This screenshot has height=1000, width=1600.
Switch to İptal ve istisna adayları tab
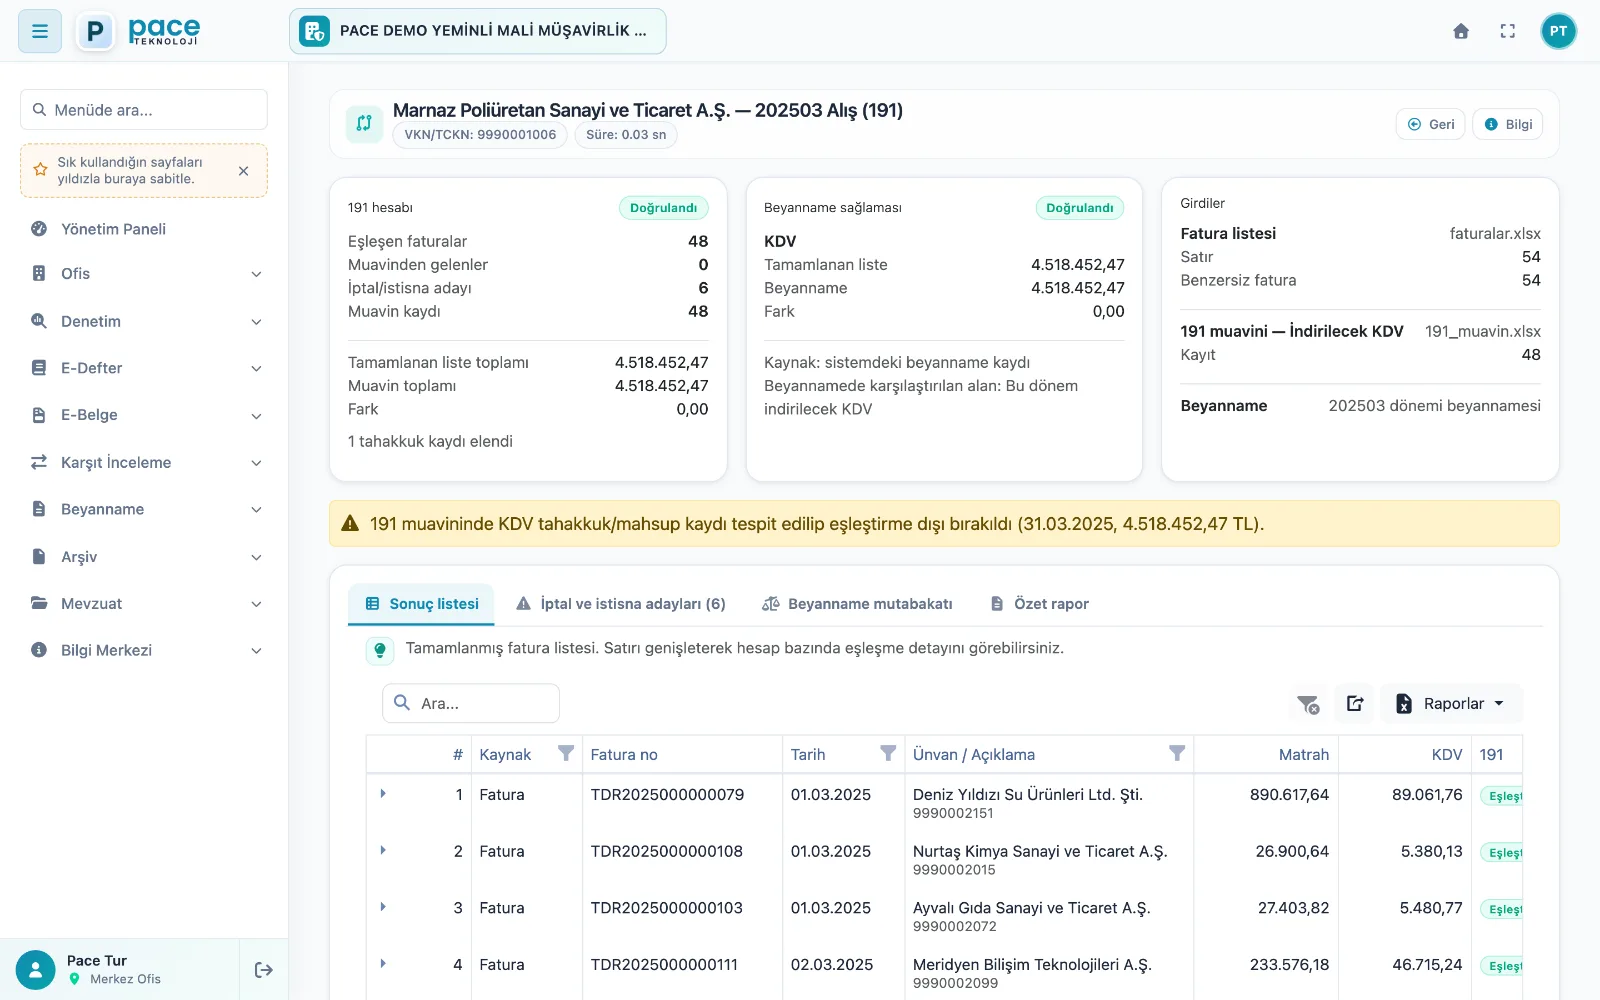point(621,604)
